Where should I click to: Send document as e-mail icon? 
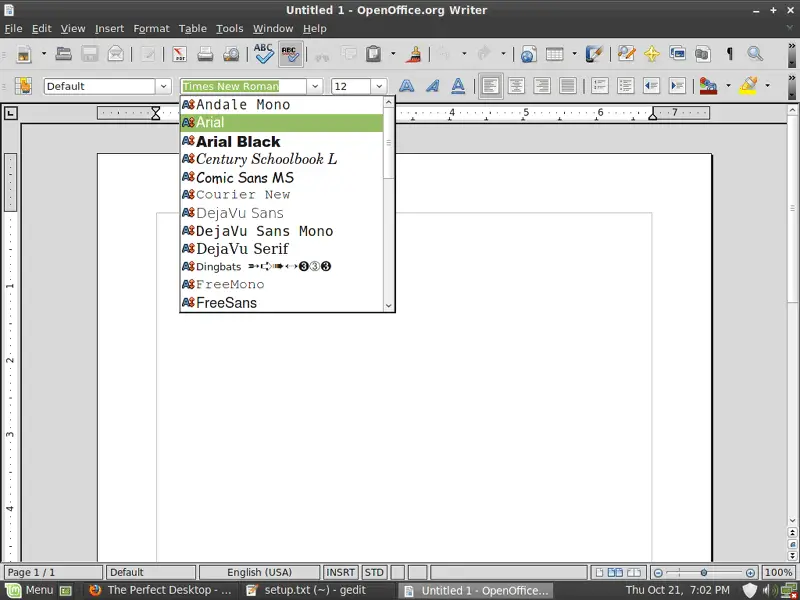[x=116, y=54]
